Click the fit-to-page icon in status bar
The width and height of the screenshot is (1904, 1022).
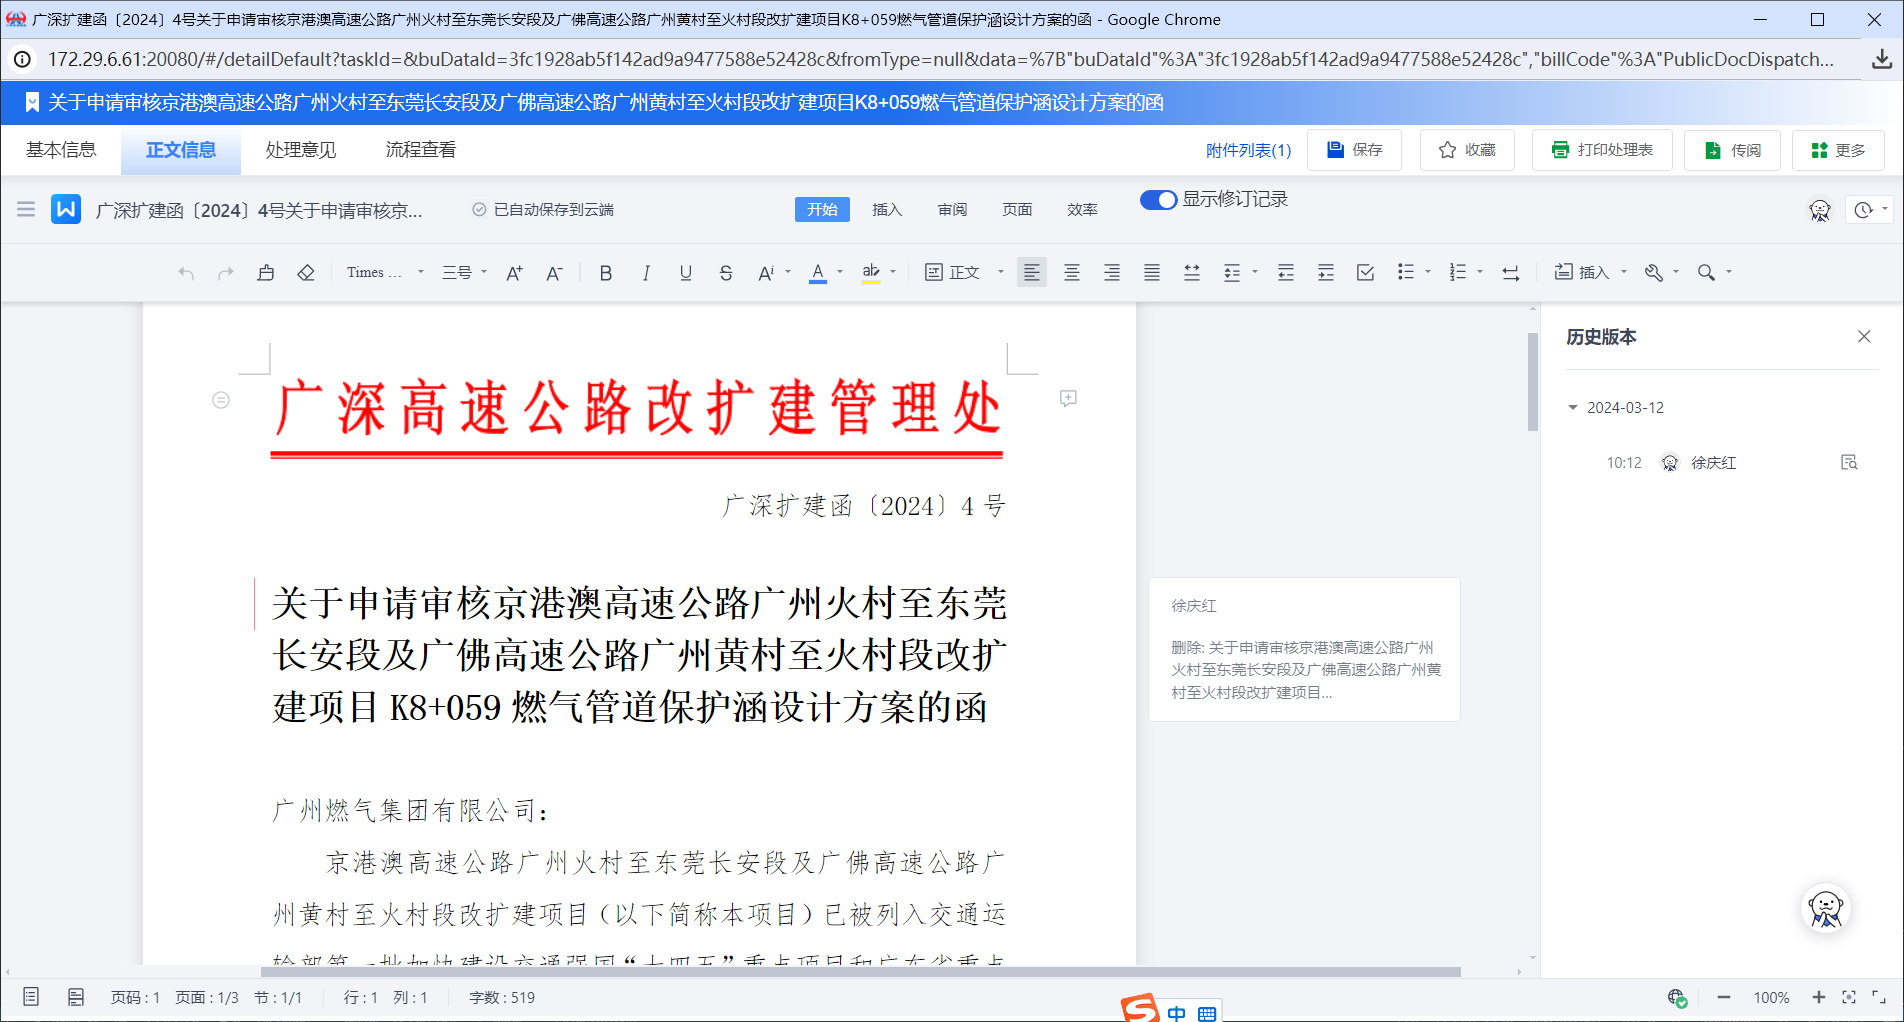coord(1849,997)
